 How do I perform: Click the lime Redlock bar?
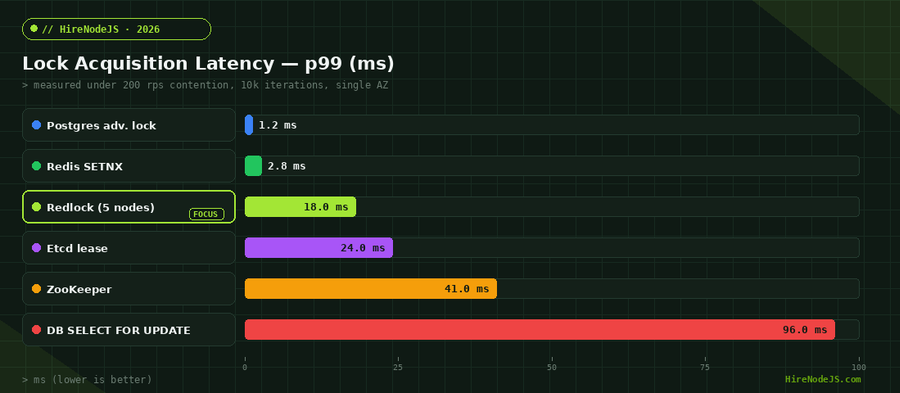coord(300,207)
